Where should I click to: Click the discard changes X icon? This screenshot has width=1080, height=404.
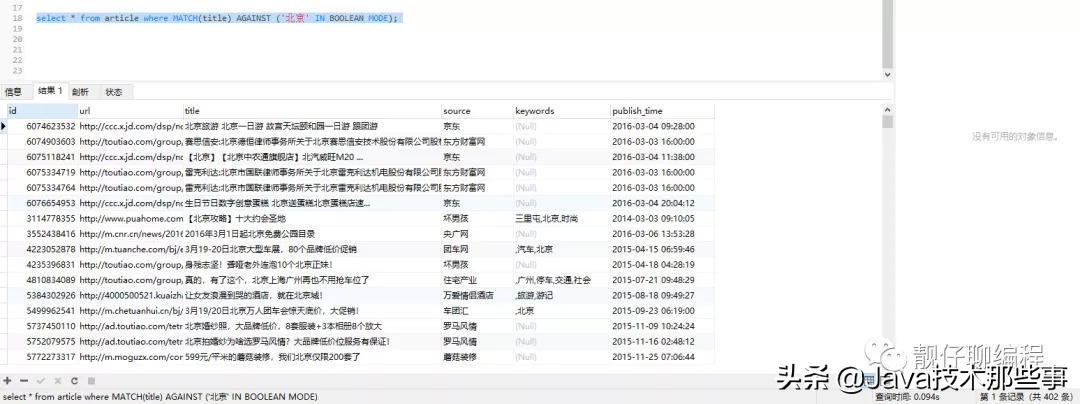(x=58, y=381)
